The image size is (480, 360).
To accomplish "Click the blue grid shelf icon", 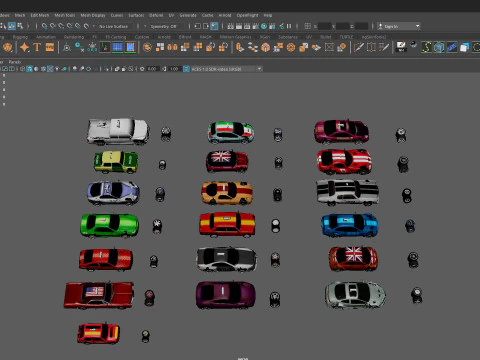I will (117, 47).
